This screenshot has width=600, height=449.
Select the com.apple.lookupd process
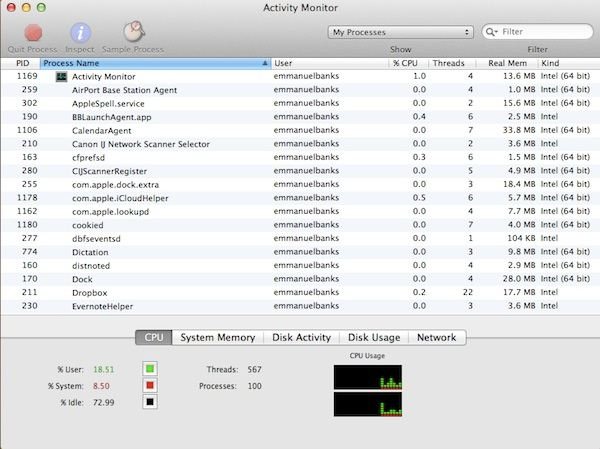(x=300, y=212)
